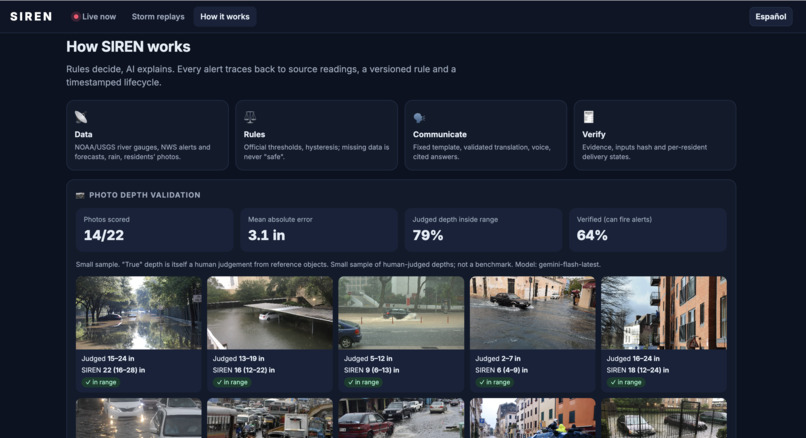Open the submerged car behind fence photo
This screenshot has height=438, width=806.
664,418
